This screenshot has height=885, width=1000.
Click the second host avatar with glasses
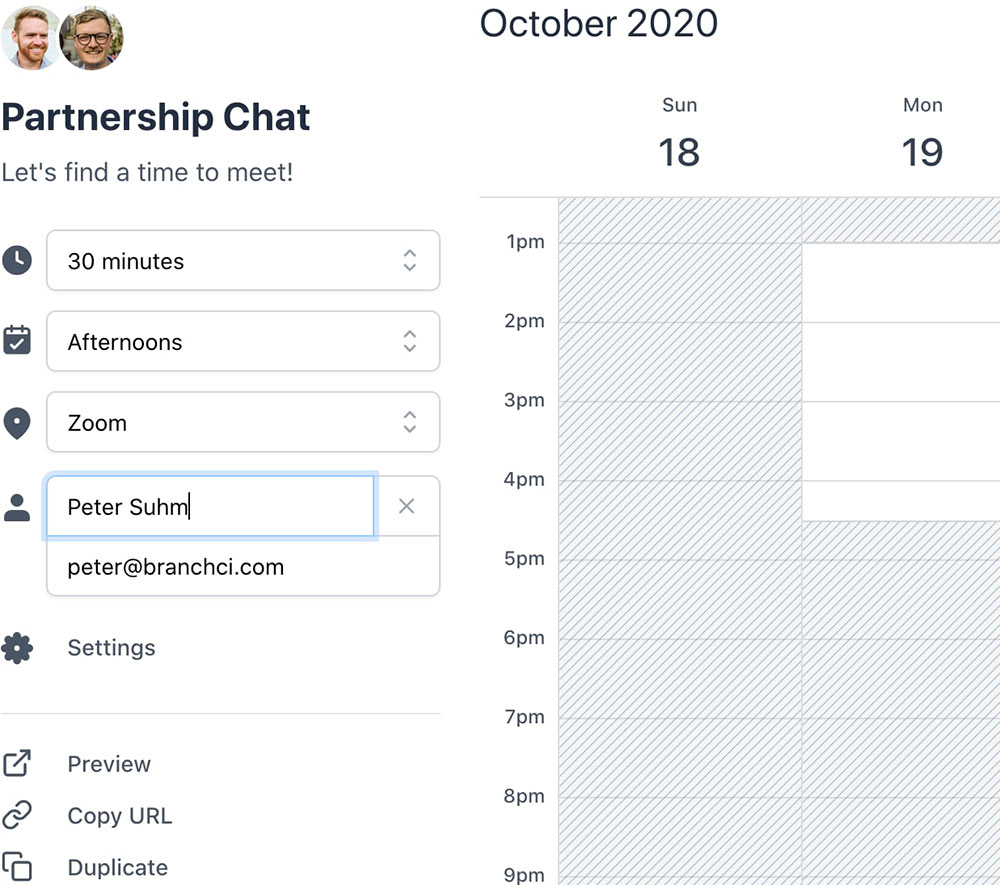pyautogui.click(x=92, y=38)
